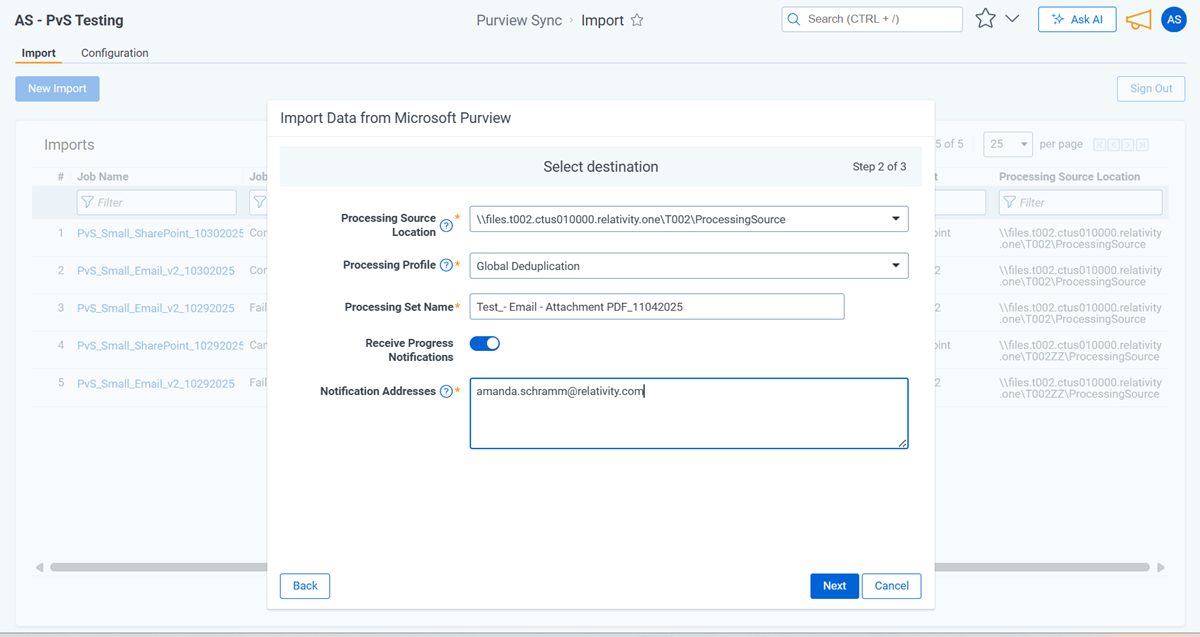Open the per page count dropdown
The width and height of the screenshot is (1200, 637).
(x=1007, y=144)
